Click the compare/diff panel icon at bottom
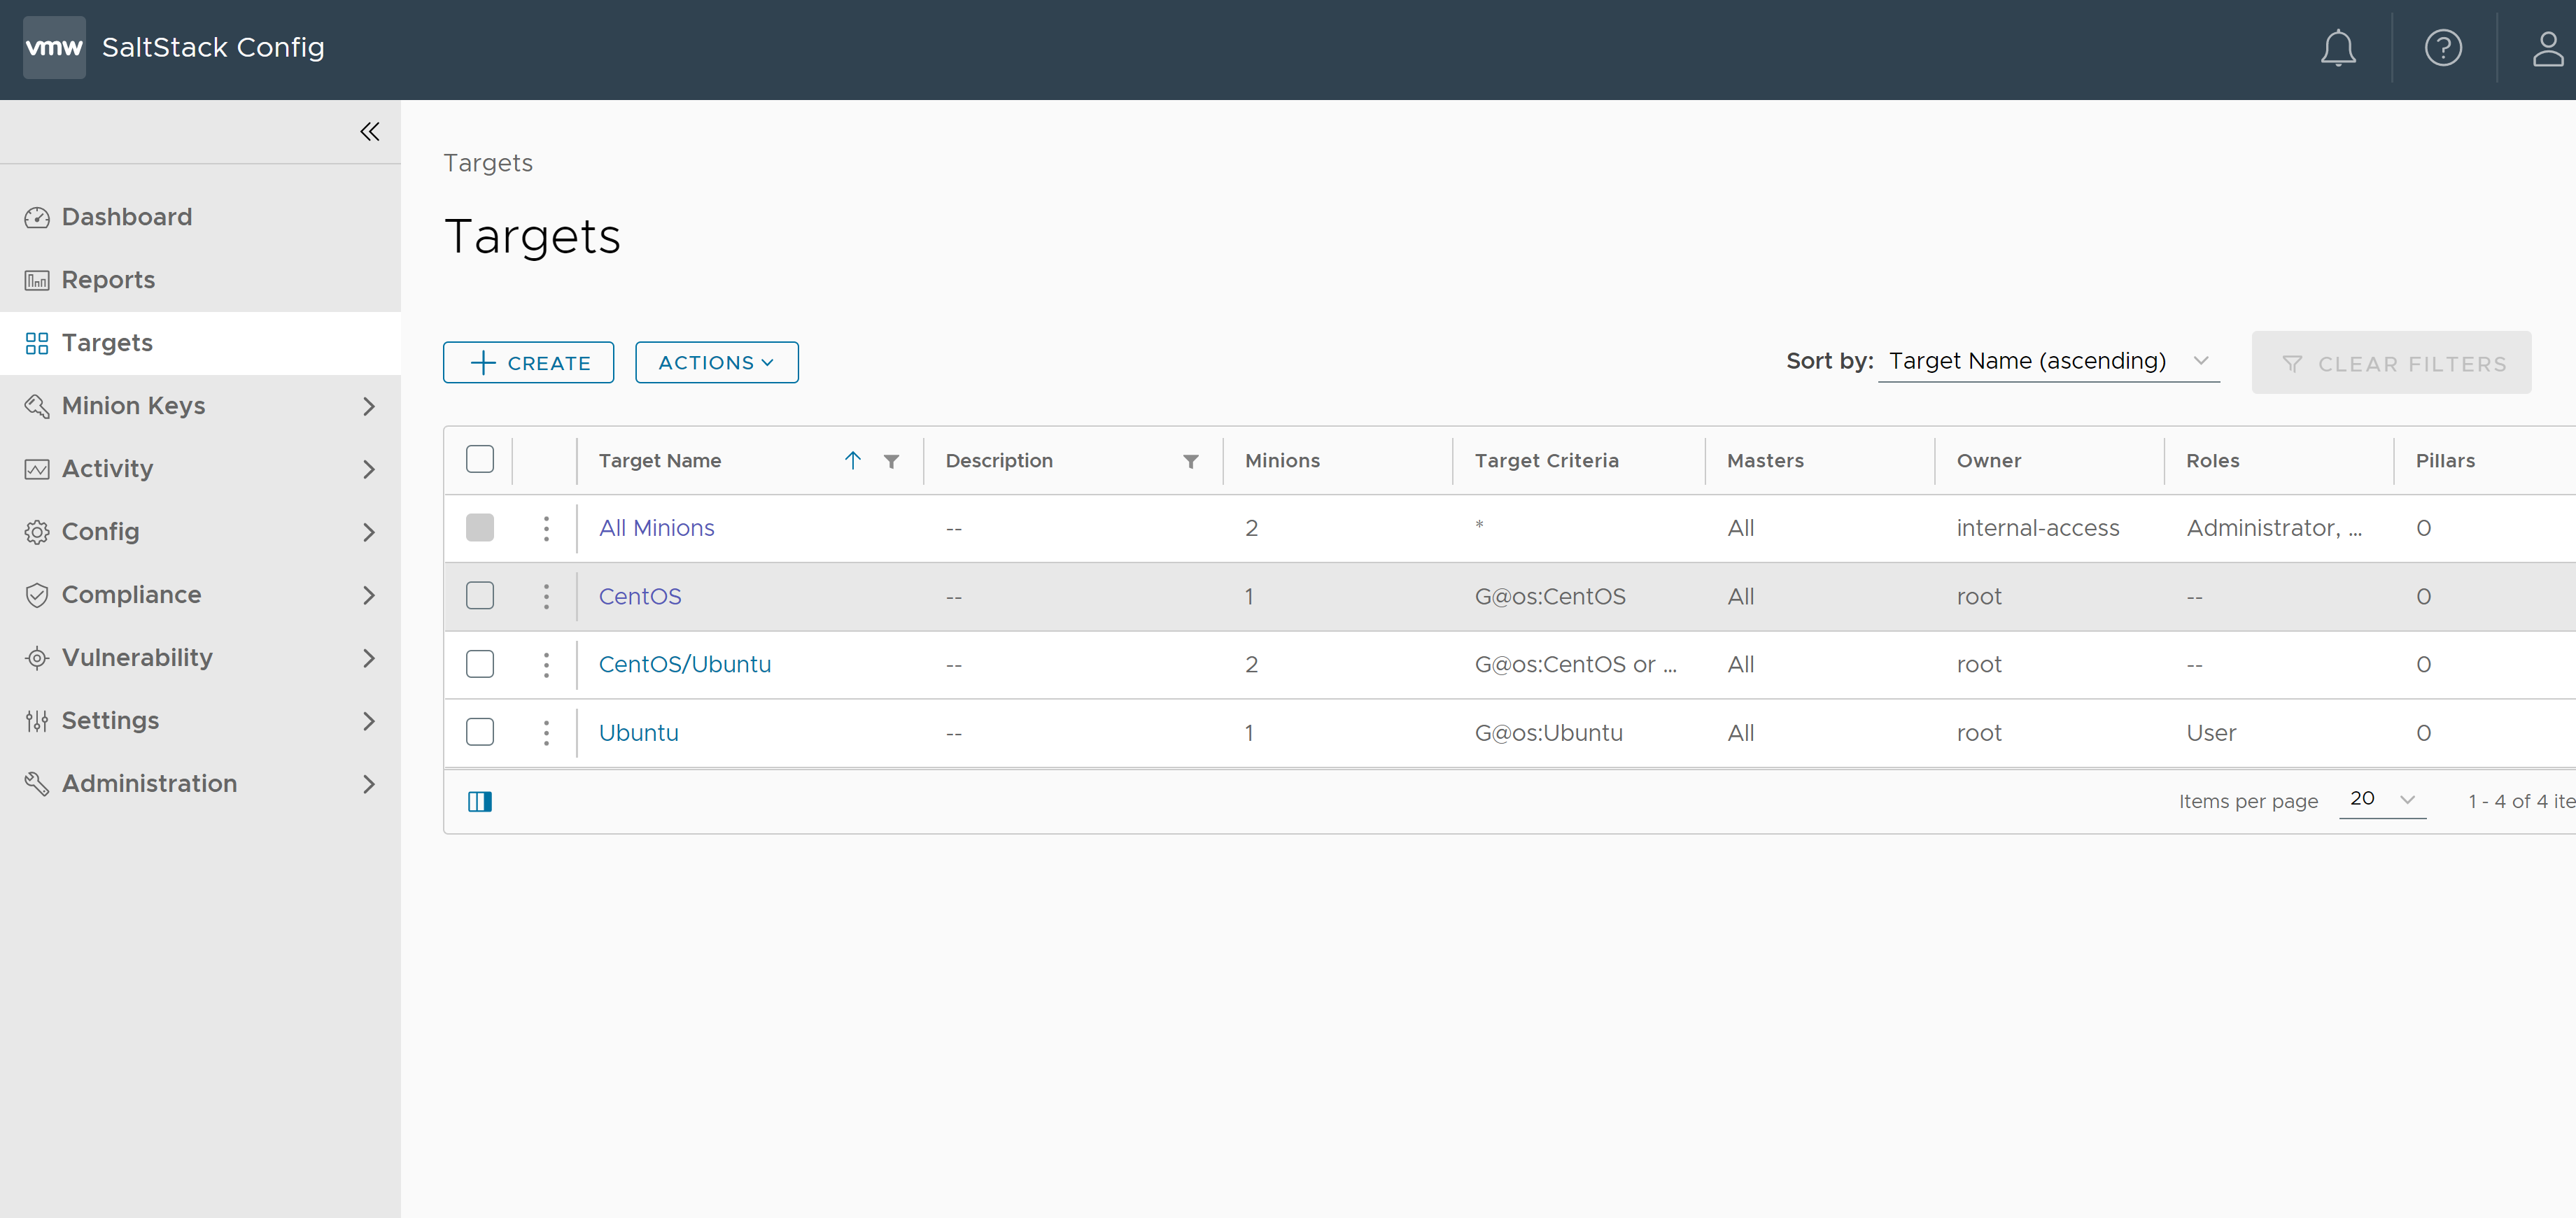 pos(478,801)
